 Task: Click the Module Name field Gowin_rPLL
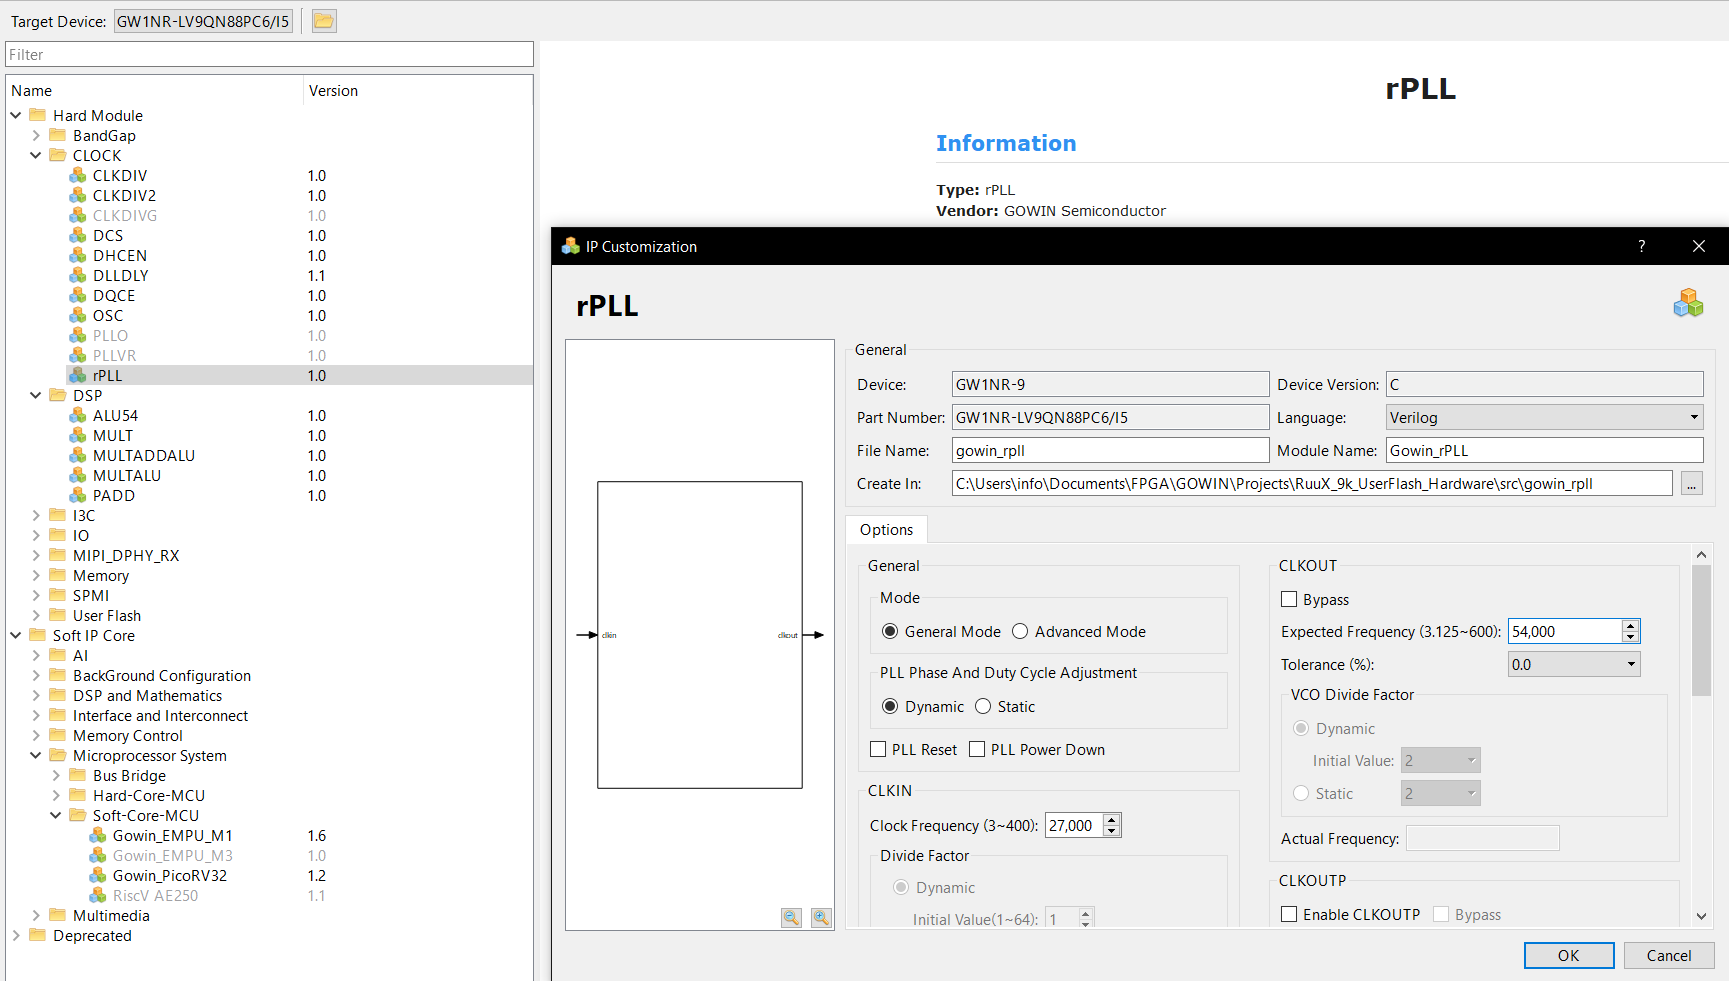coord(1544,450)
